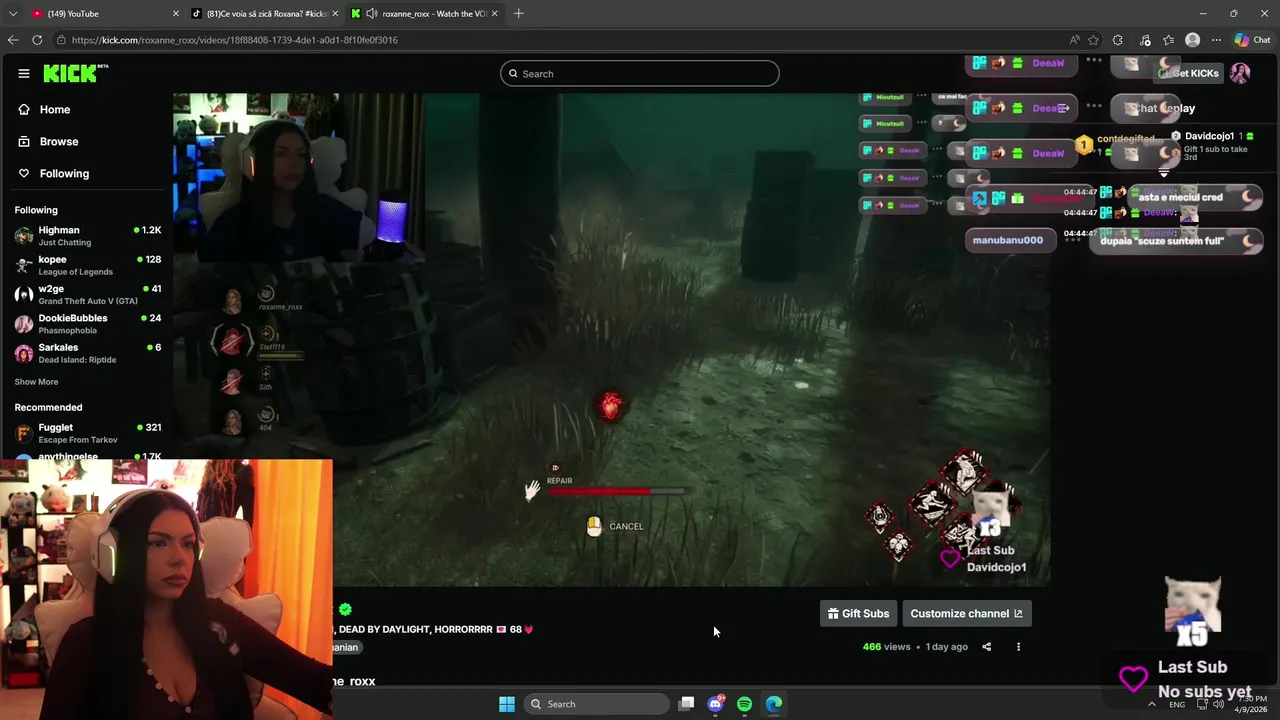Click the Gift Subs button
This screenshot has width=1280, height=720.
(x=858, y=614)
